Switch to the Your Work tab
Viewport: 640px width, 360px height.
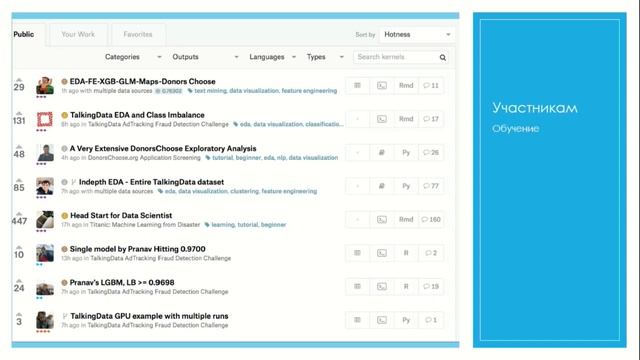78,34
